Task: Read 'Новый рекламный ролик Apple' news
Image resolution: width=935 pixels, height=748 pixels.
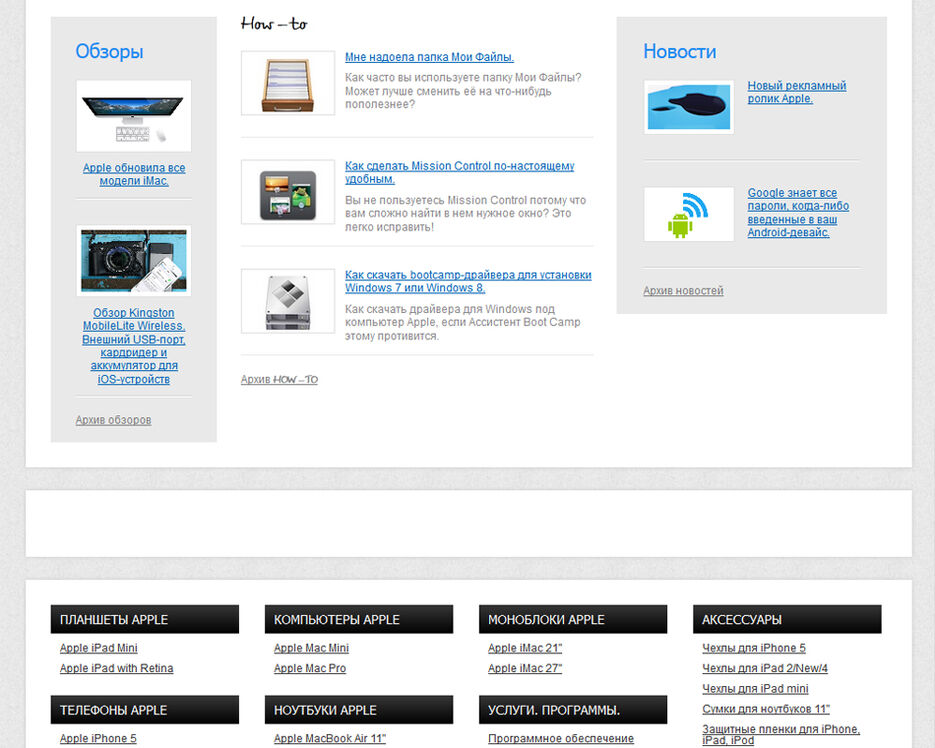Action: (796, 93)
